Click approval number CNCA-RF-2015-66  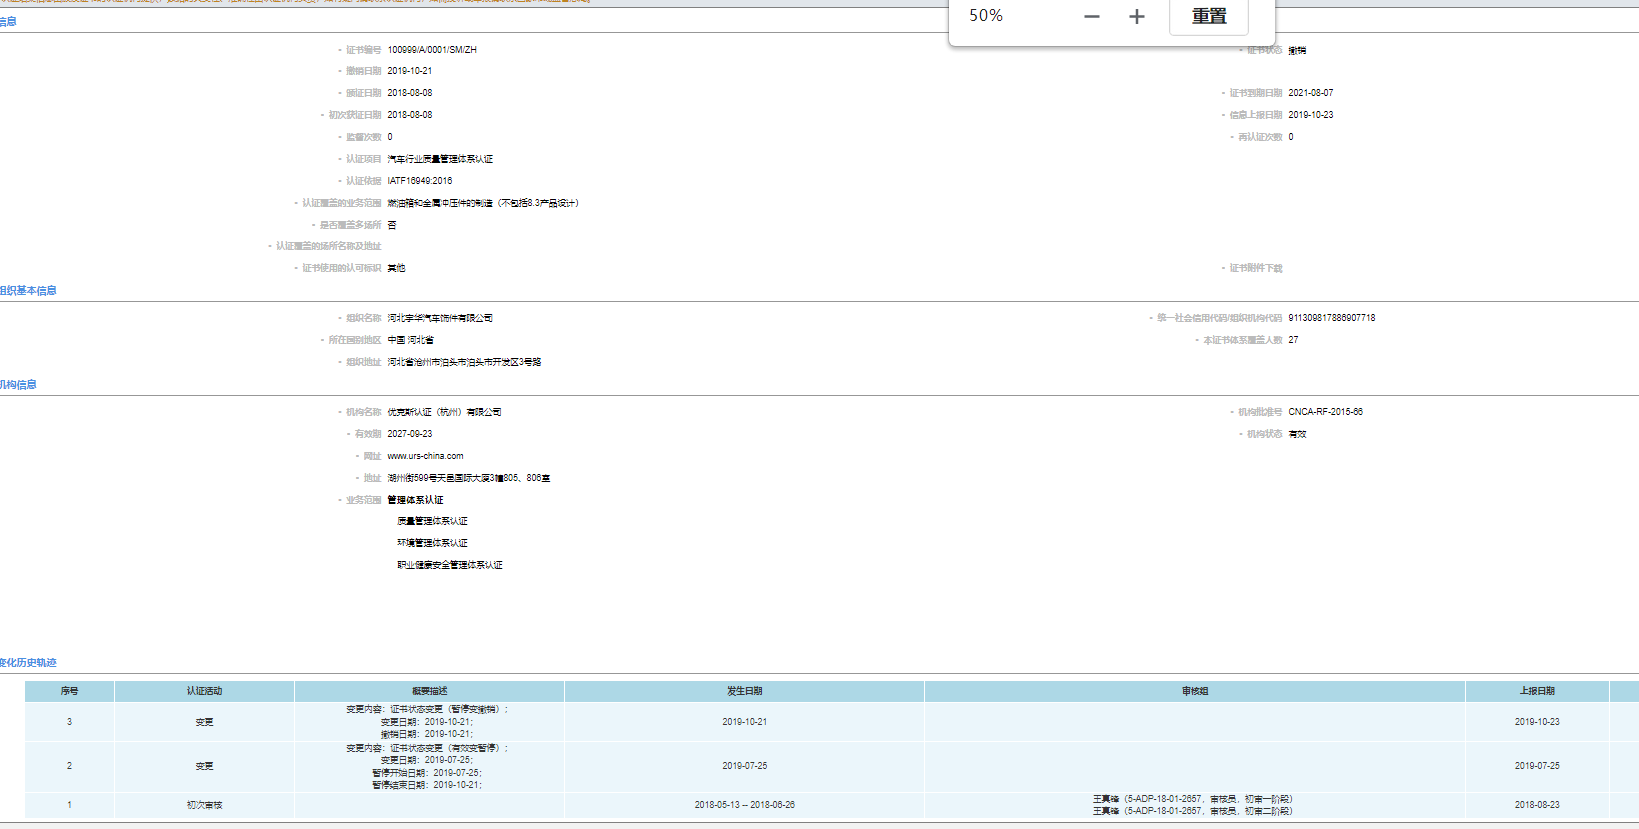1325,412
